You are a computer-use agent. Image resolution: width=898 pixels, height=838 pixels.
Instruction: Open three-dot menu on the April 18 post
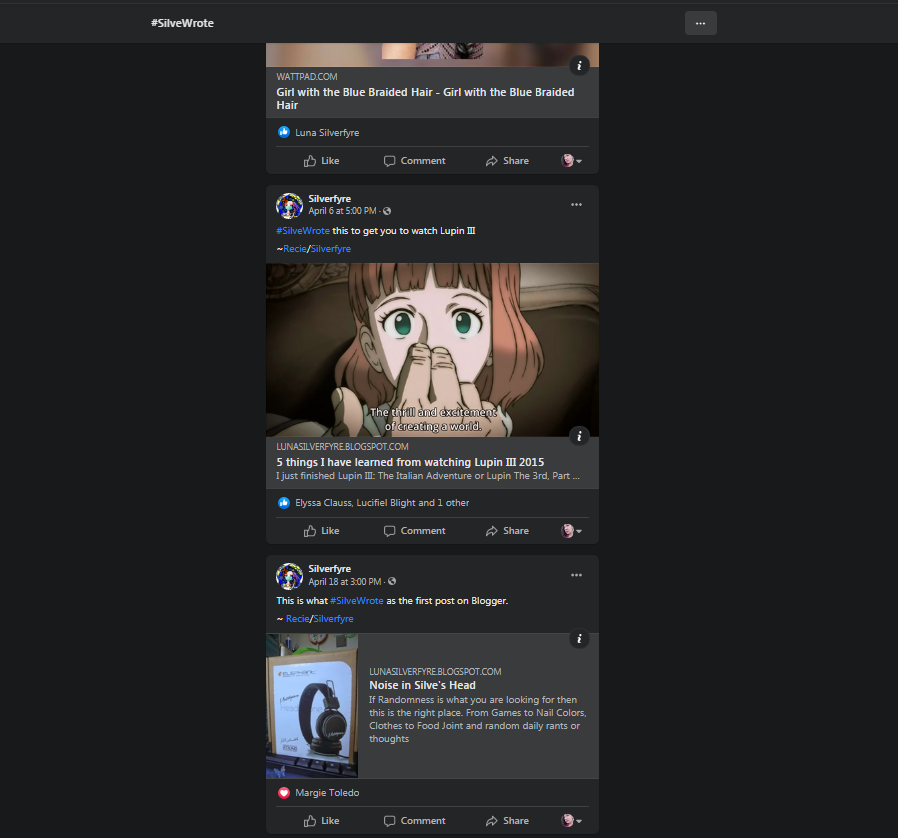click(576, 575)
